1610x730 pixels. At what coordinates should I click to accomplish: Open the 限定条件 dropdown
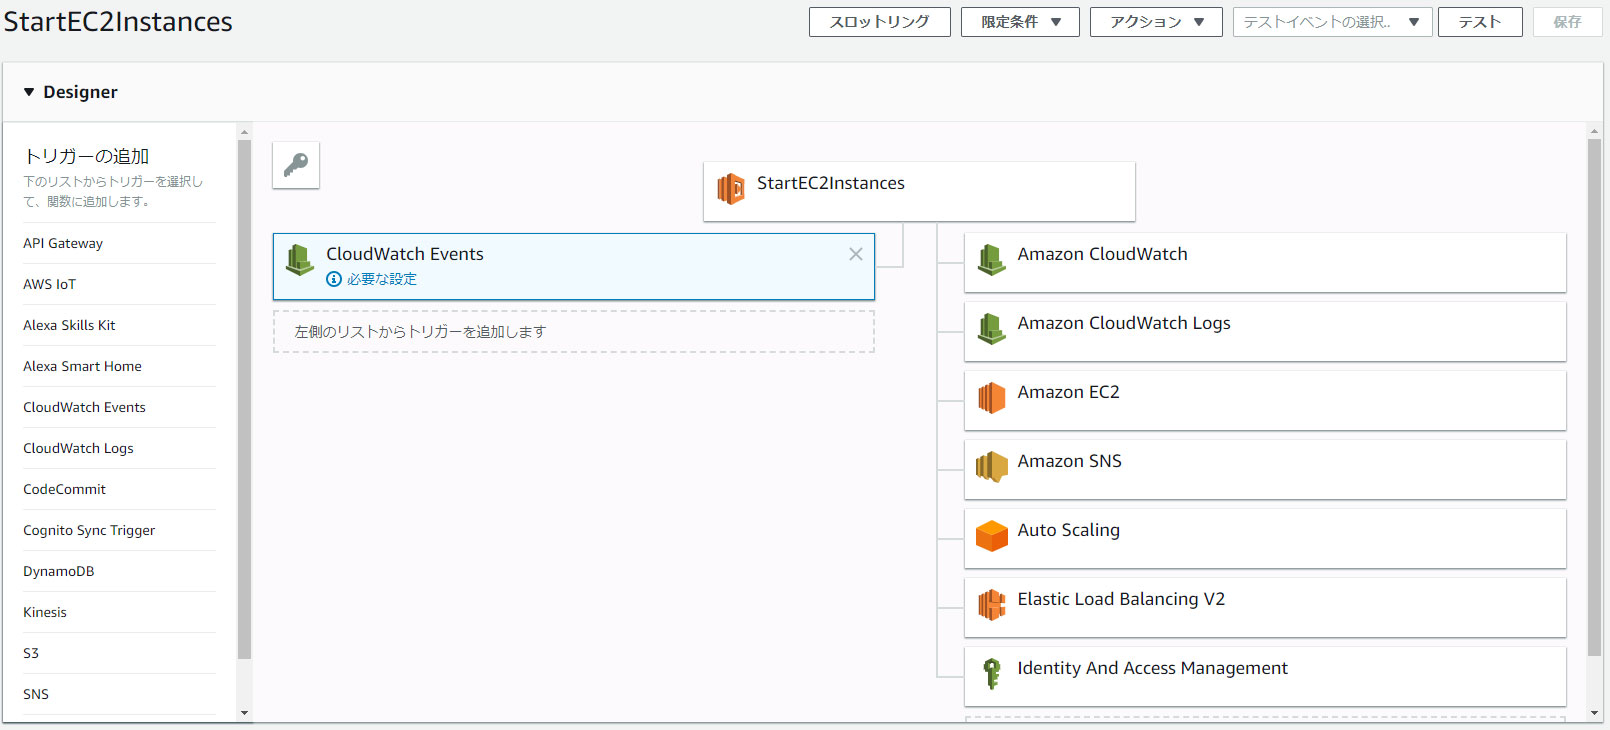pos(1020,22)
